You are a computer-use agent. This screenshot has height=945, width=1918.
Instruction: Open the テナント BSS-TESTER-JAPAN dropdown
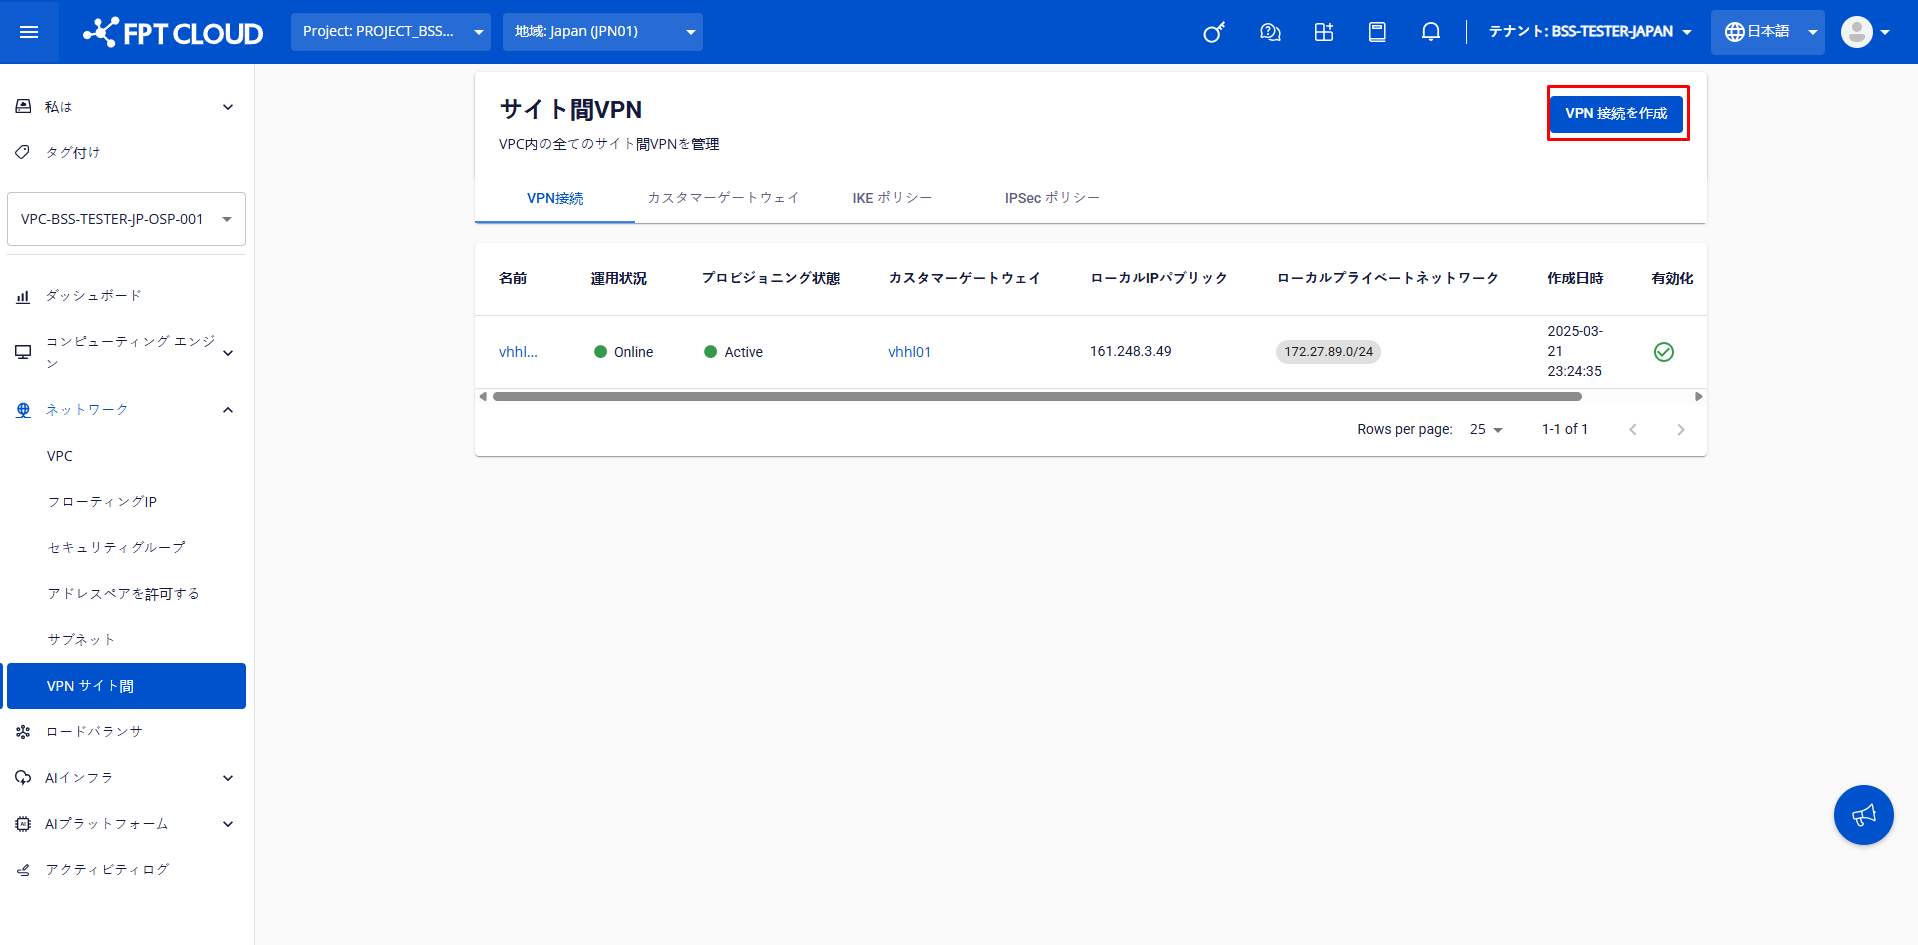(1590, 32)
